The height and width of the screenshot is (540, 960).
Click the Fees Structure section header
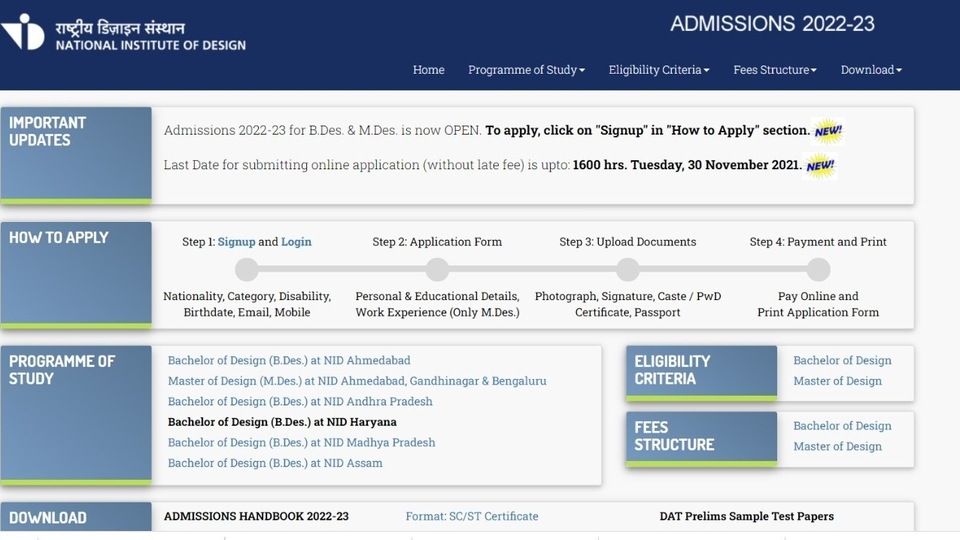[702, 439]
